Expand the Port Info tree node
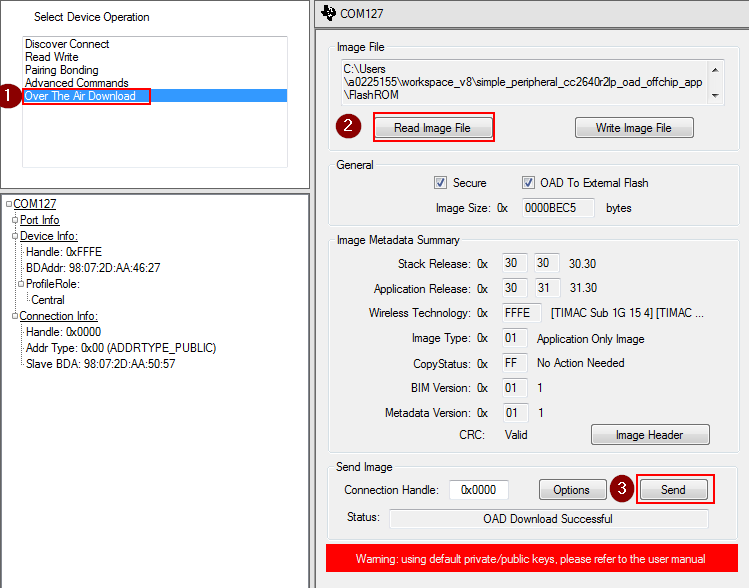Image resolution: width=749 pixels, height=588 pixels. point(15,220)
